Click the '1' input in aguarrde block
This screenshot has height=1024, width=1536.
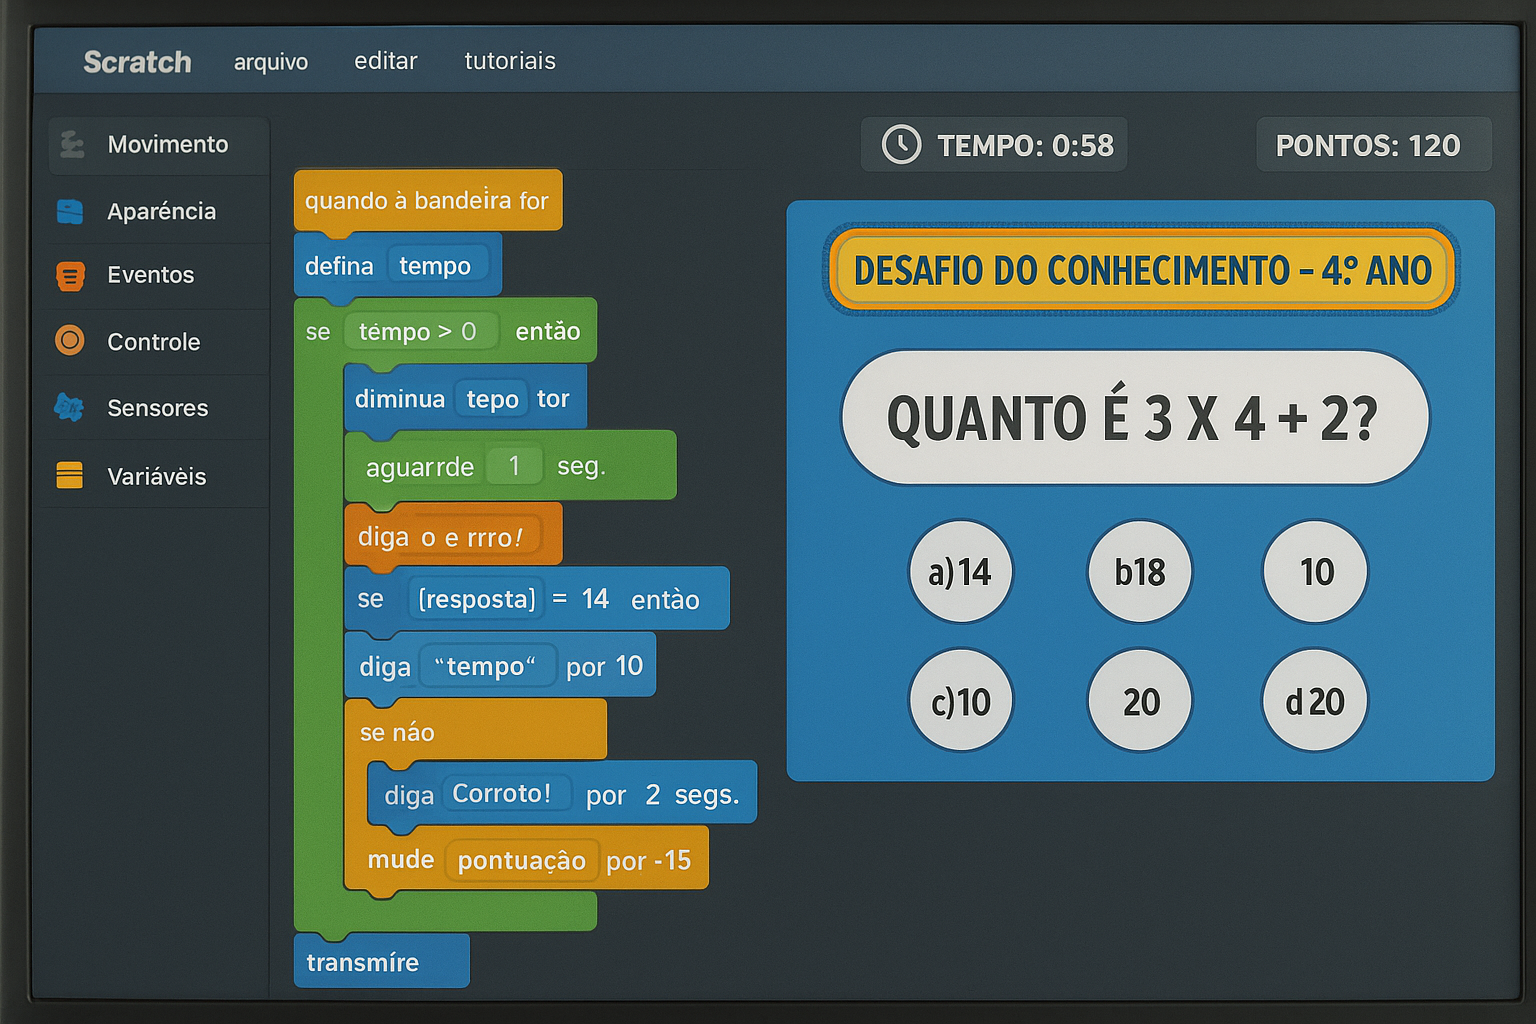(x=514, y=464)
